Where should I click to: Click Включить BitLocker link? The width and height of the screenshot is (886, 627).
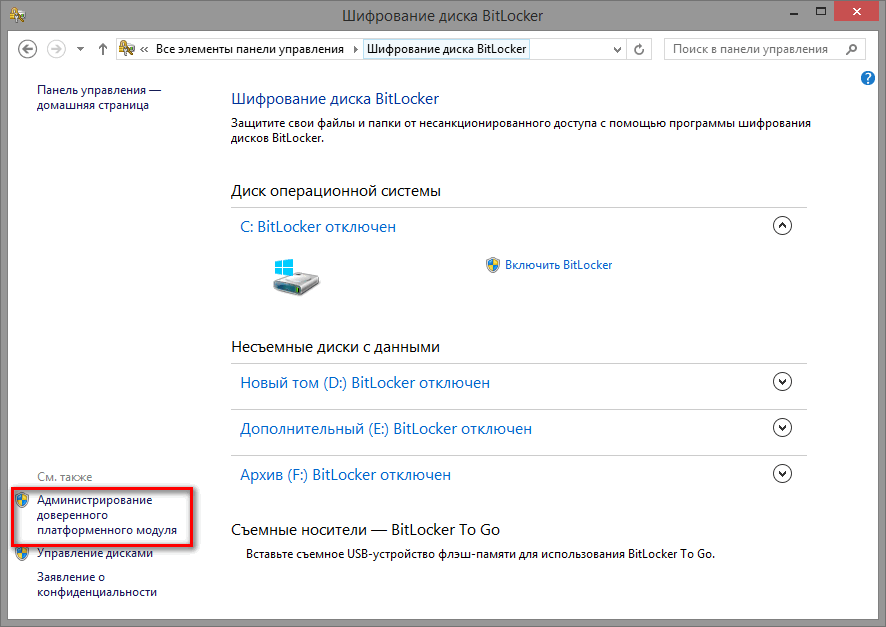(x=558, y=265)
